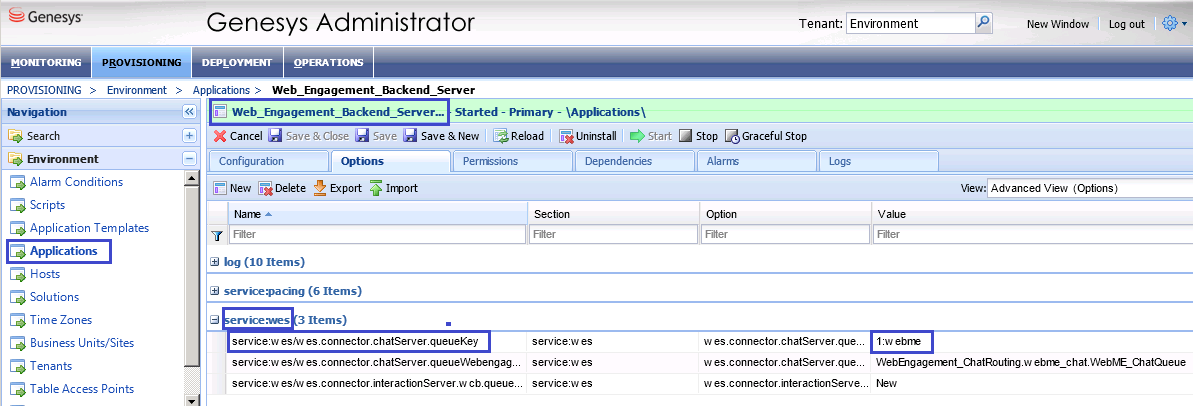Click the Tenant Environment input field
Image resolution: width=1193 pixels, height=406 pixels.
point(911,24)
